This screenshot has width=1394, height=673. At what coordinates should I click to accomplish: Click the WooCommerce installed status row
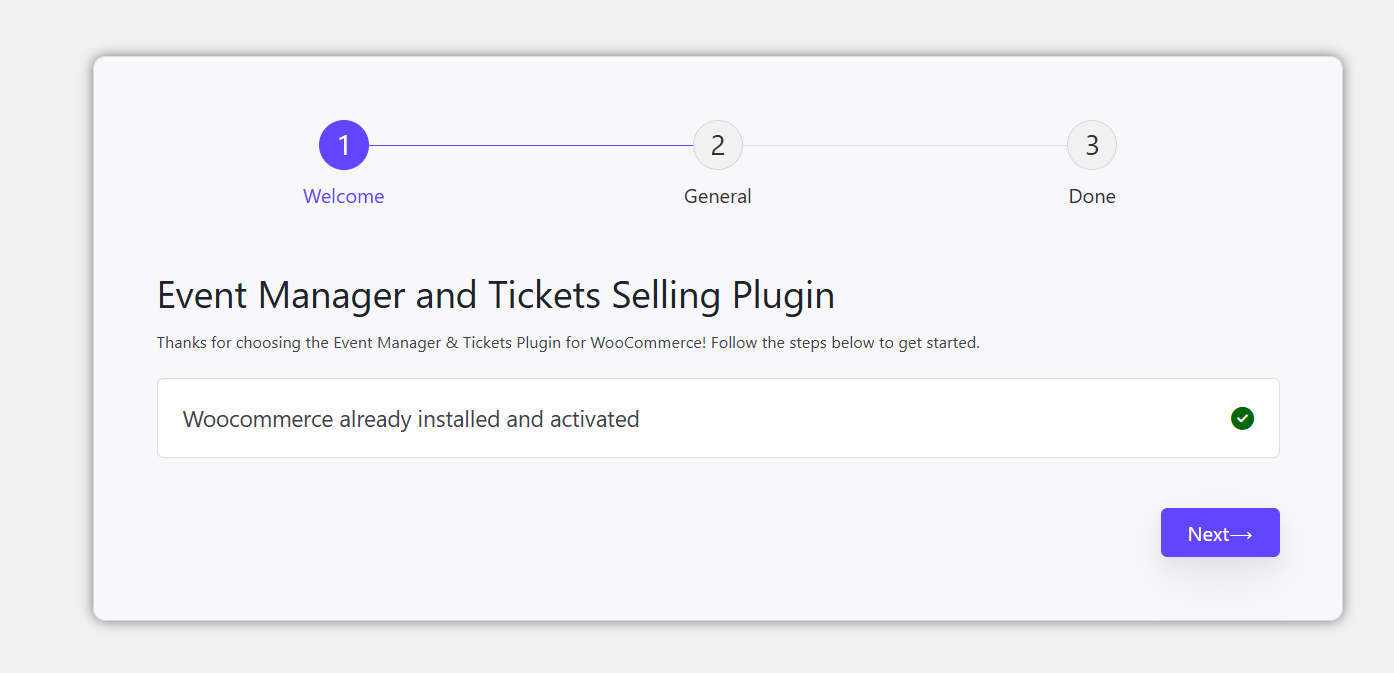900,418
